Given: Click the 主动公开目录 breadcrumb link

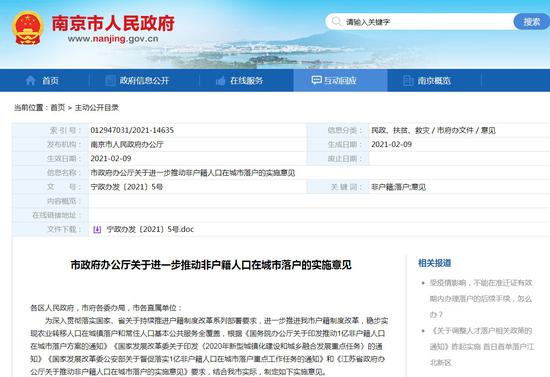Looking at the screenshot, I should (97, 108).
